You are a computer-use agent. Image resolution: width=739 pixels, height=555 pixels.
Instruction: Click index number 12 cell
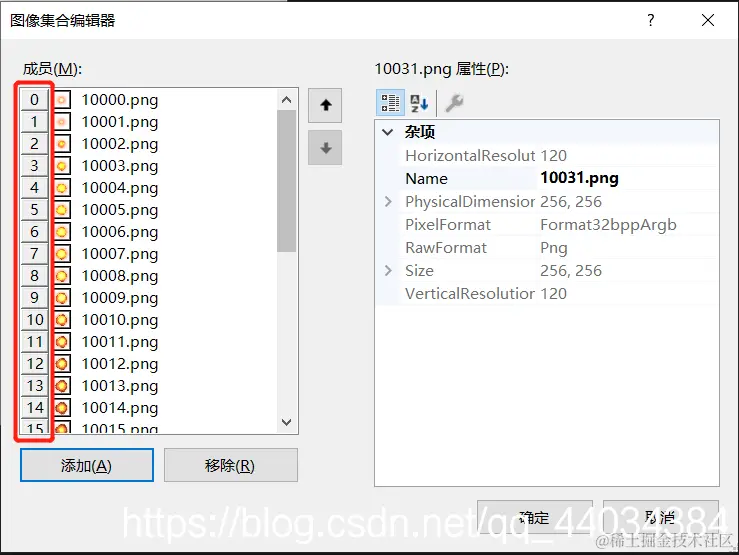tap(34, 364)
